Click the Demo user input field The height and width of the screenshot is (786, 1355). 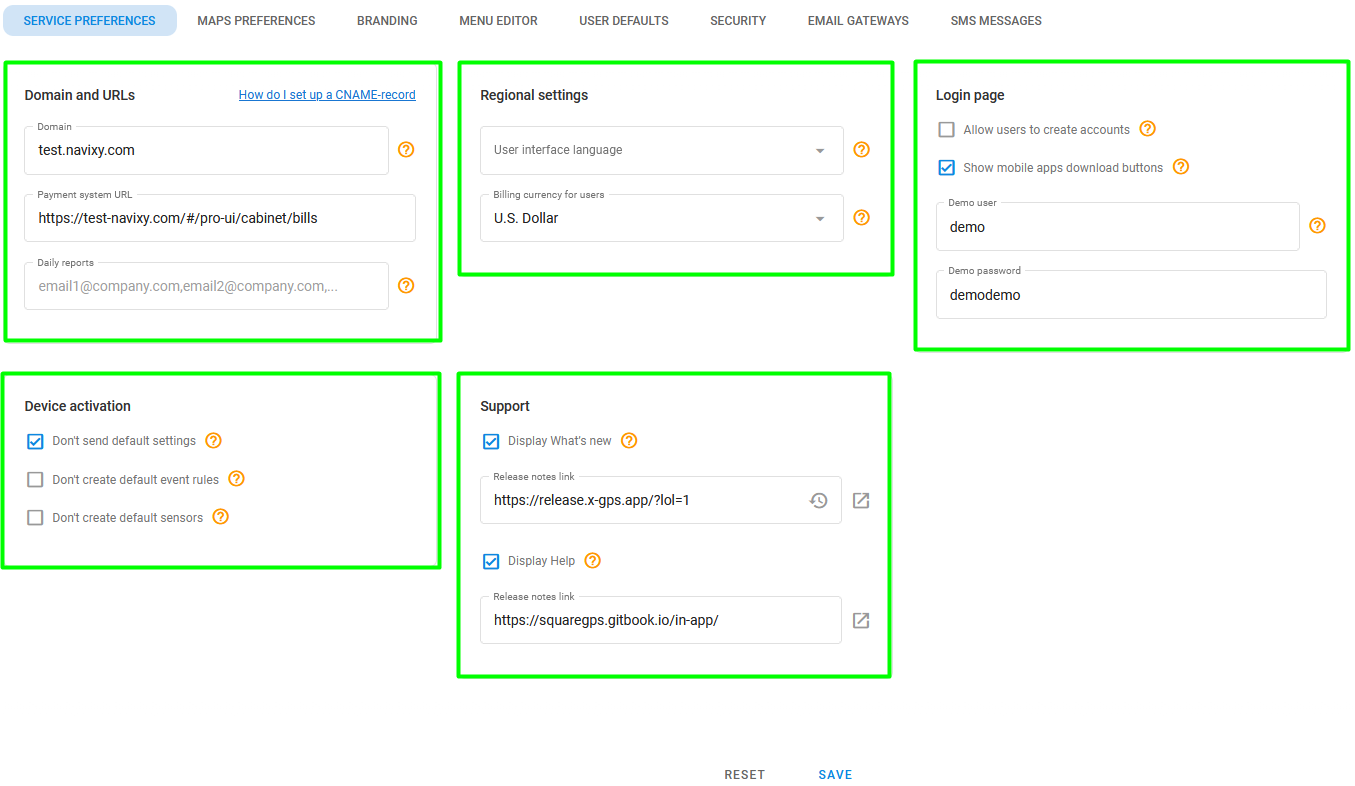click(1118, 227)
